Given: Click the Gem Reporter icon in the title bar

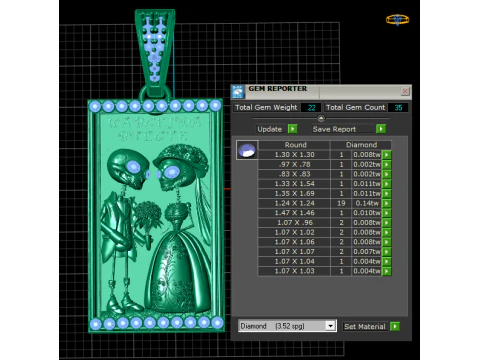Looking at the screenshot, I should (x=238, y=92).
